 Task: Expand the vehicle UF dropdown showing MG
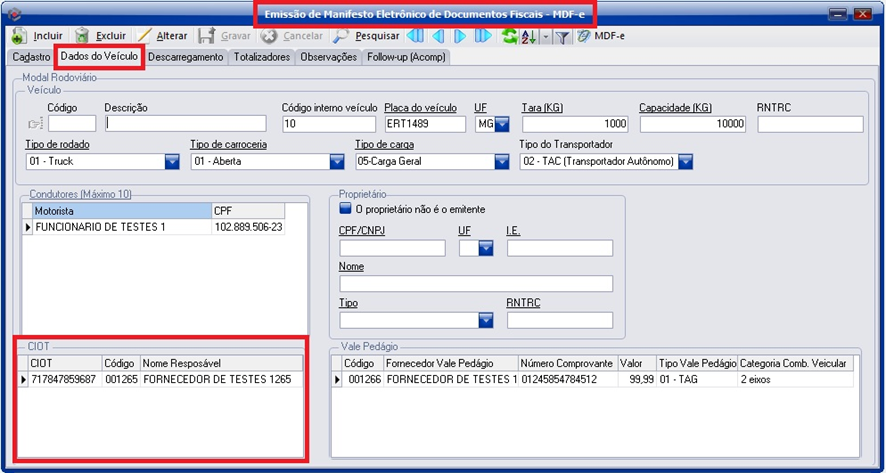pos(502,124)
